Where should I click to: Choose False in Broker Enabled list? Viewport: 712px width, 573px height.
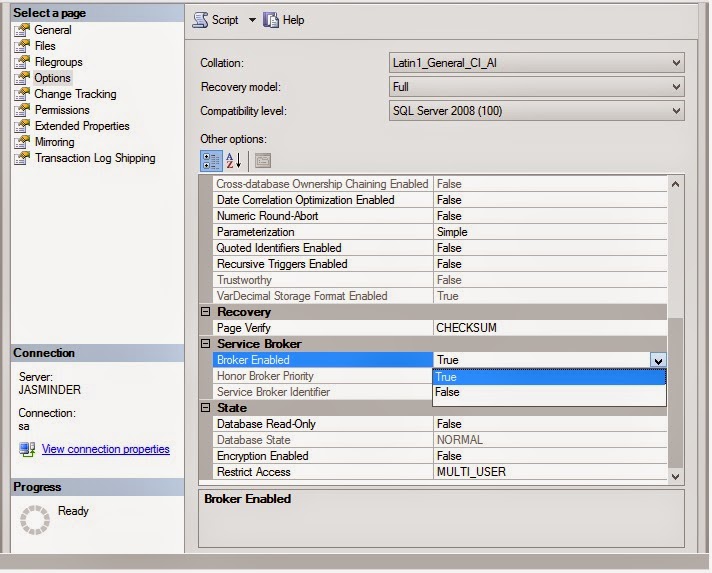pos(549,392)
